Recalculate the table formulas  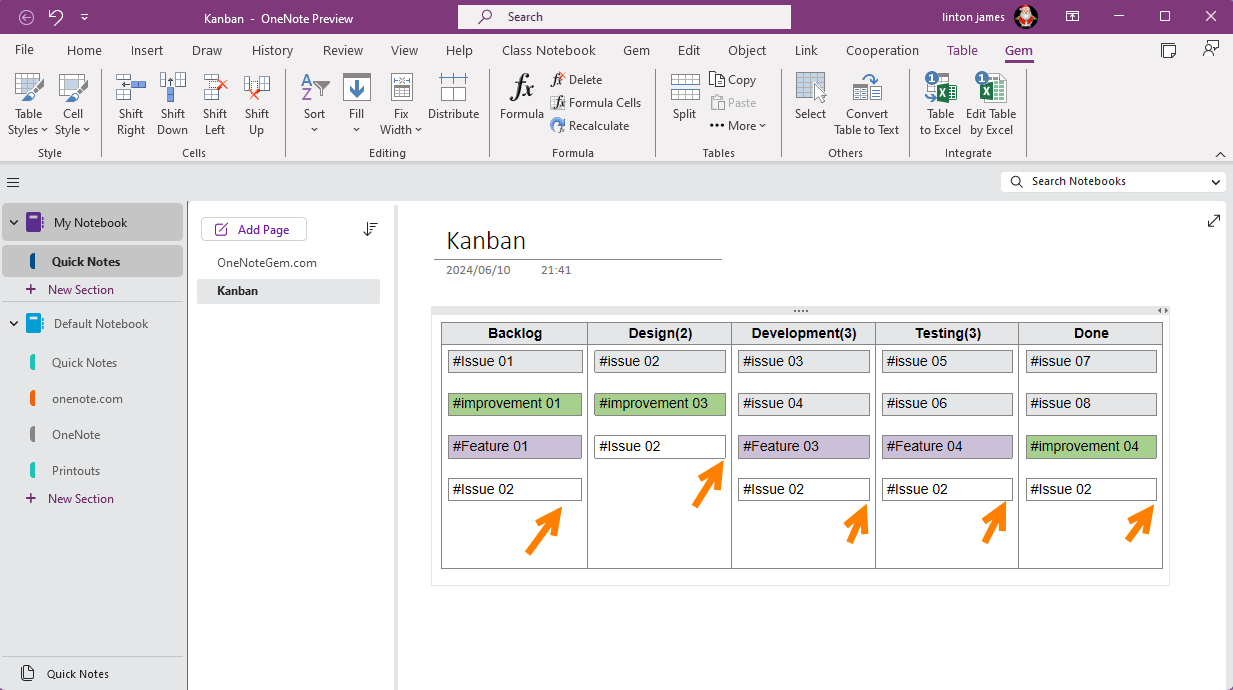590,126
